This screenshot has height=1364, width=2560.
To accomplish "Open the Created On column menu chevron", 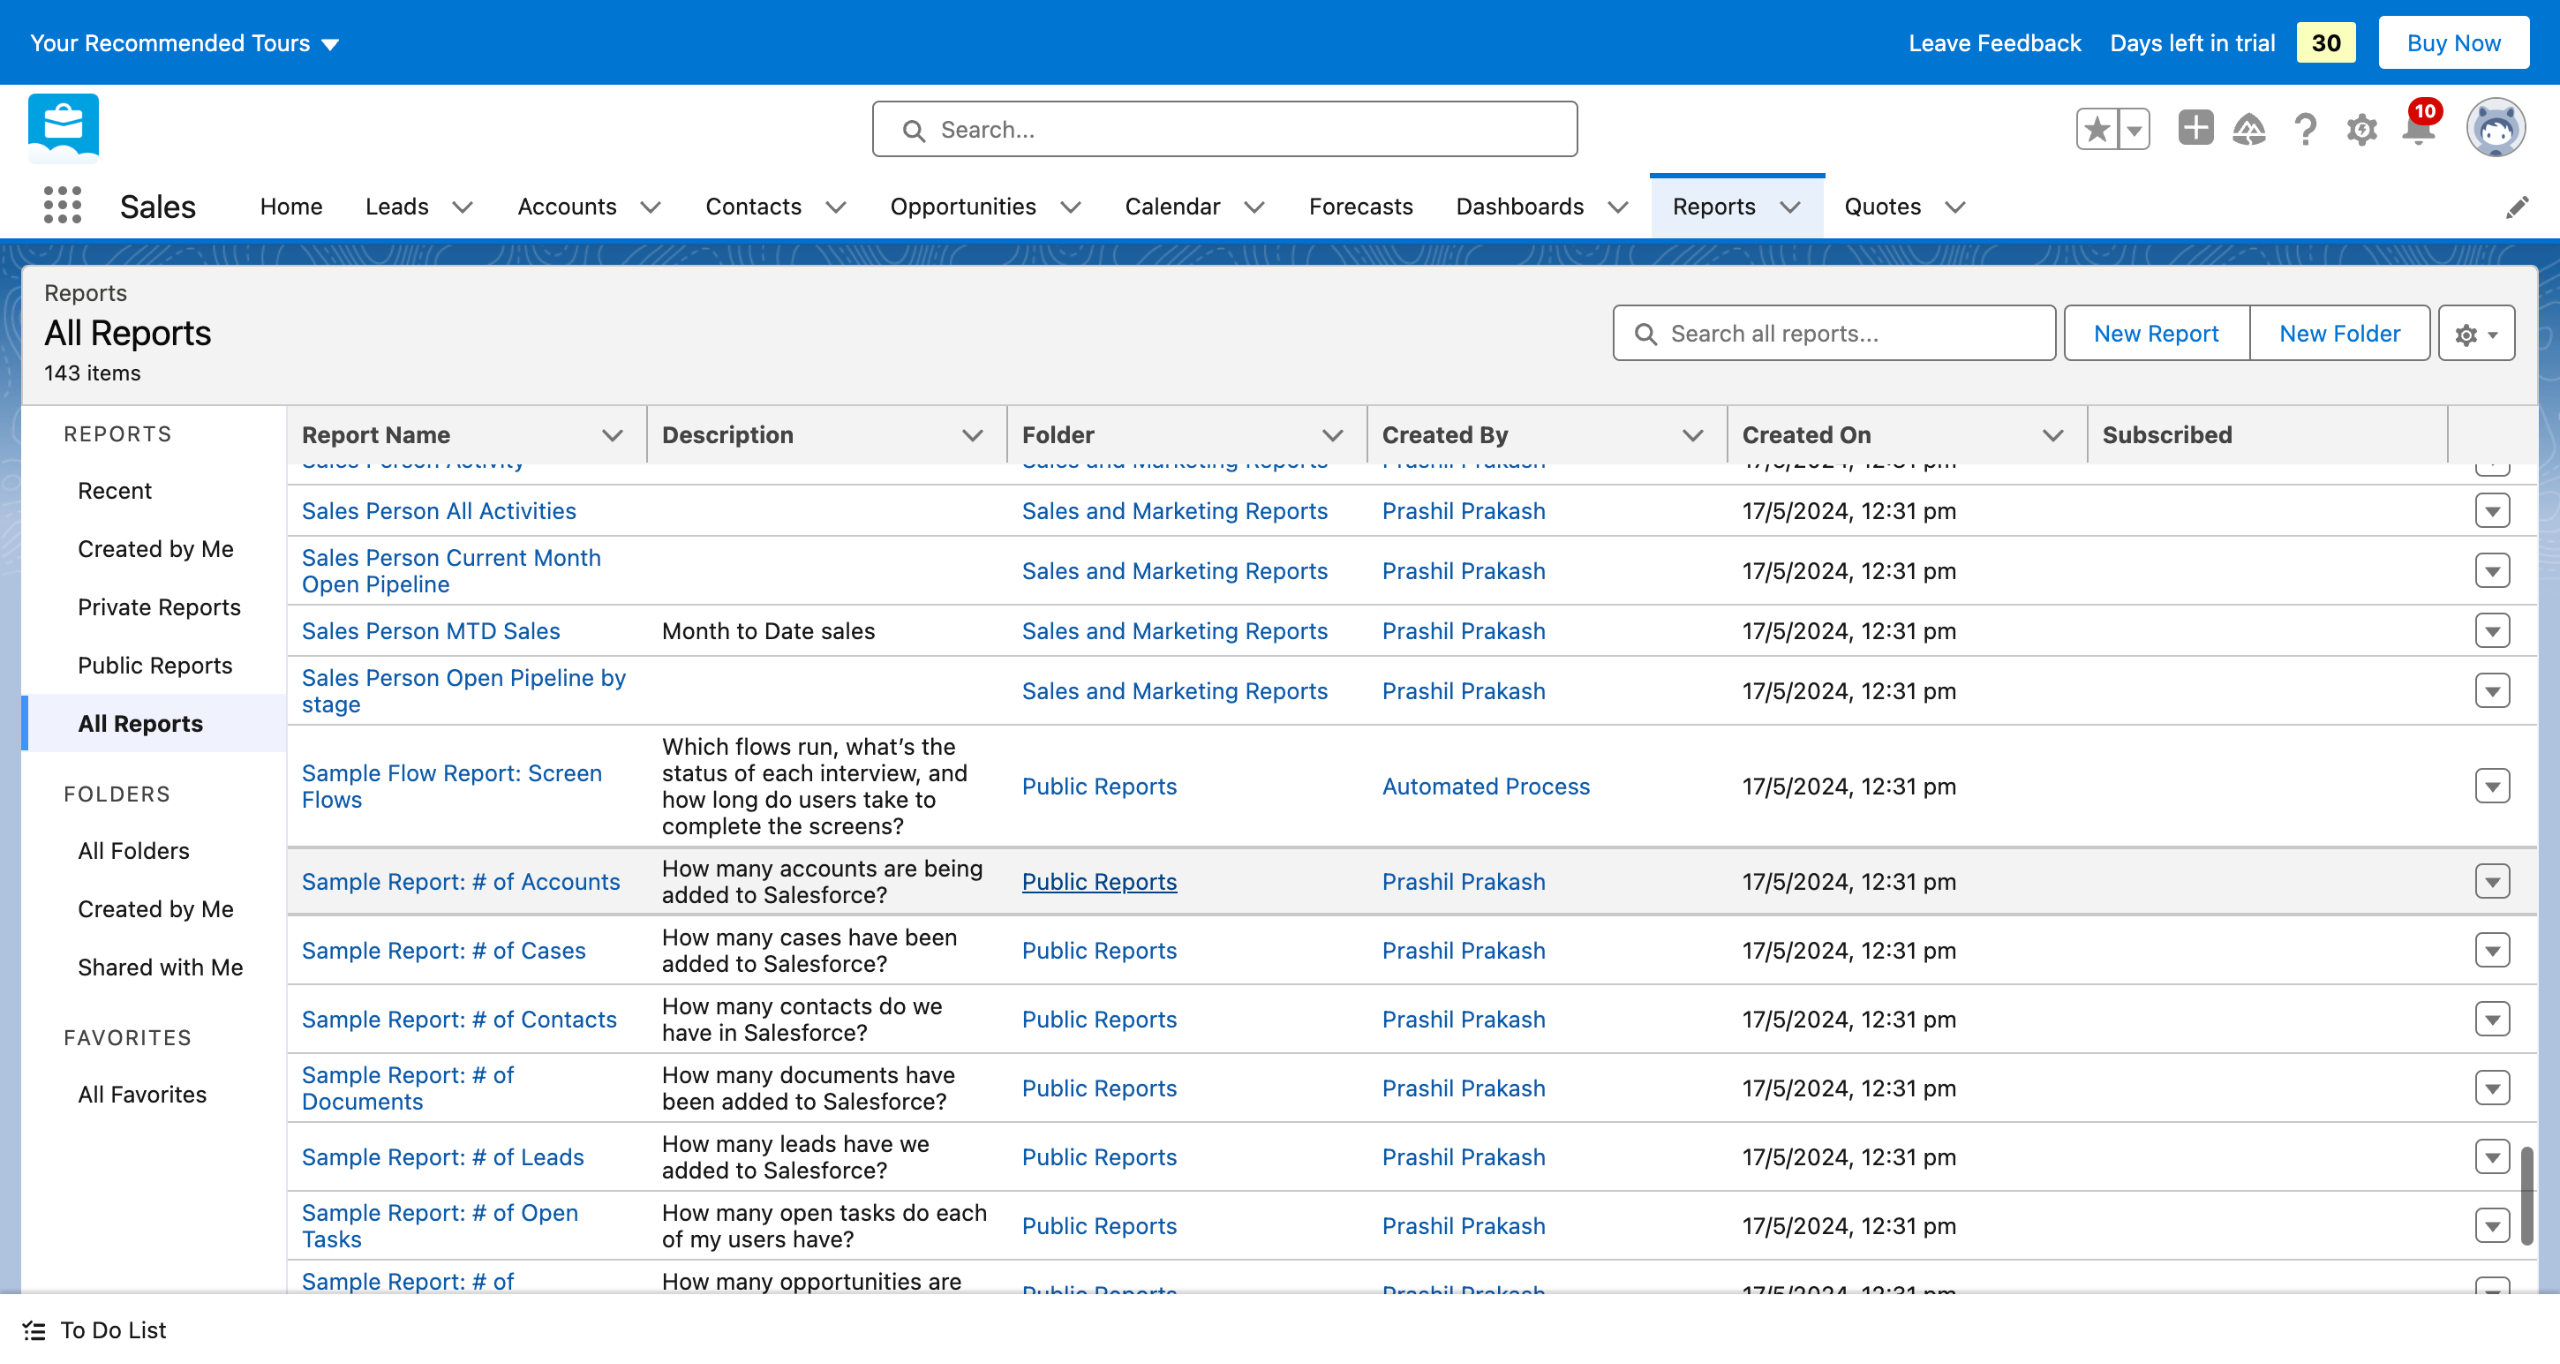I will 2052,435.
